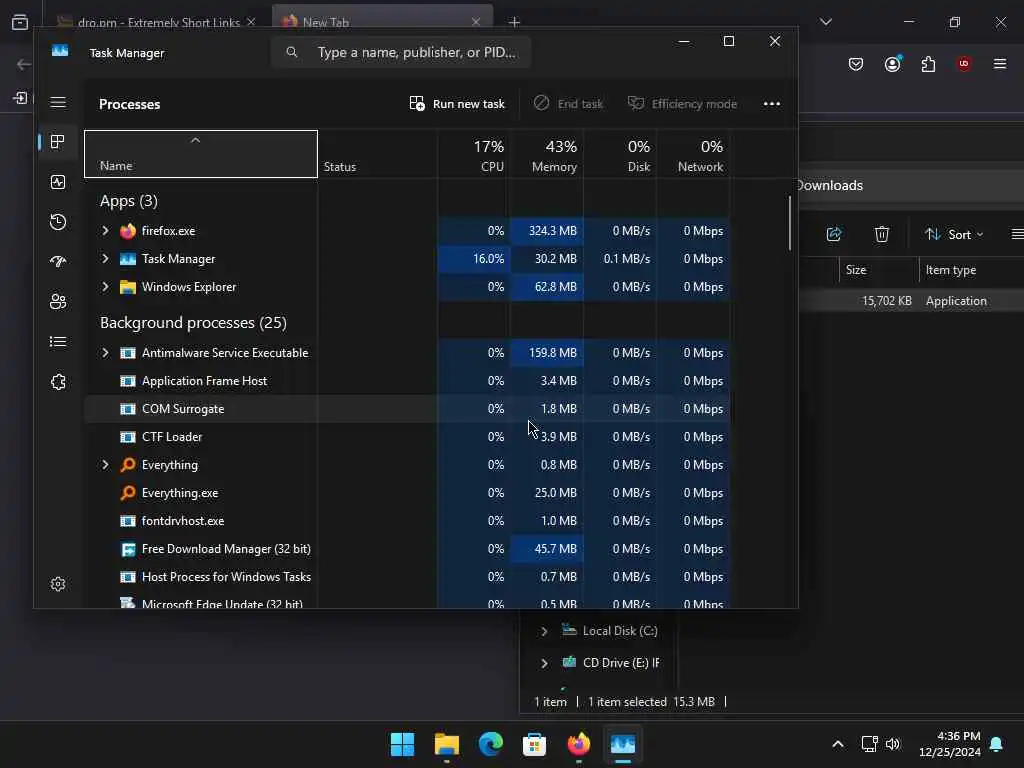The height and width of the screenshot is (768, 1024).
Task: Open the three-dot more options menu
Action: pos(772,104)
